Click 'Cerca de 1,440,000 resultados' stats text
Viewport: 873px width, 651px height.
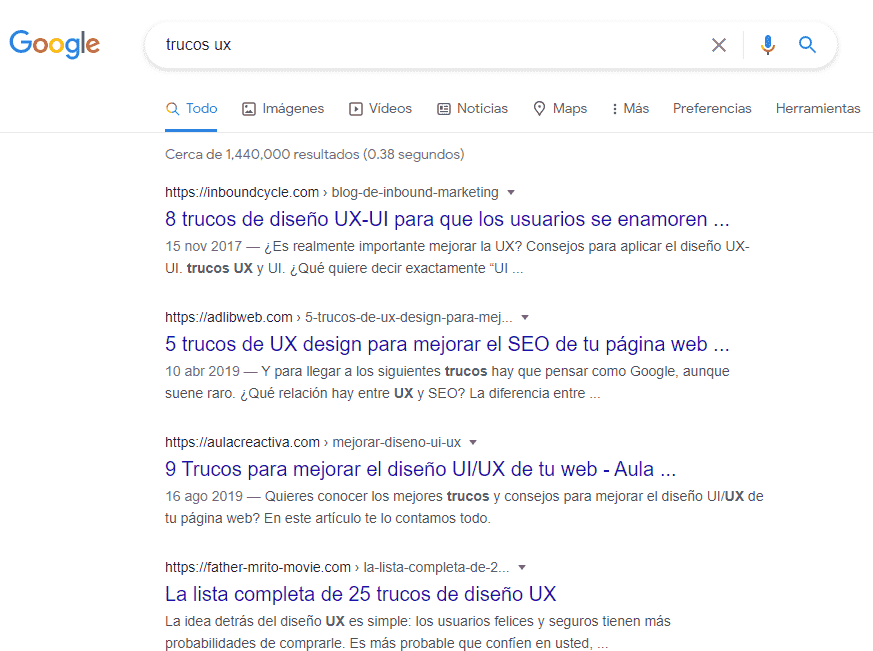pos(315,154)
